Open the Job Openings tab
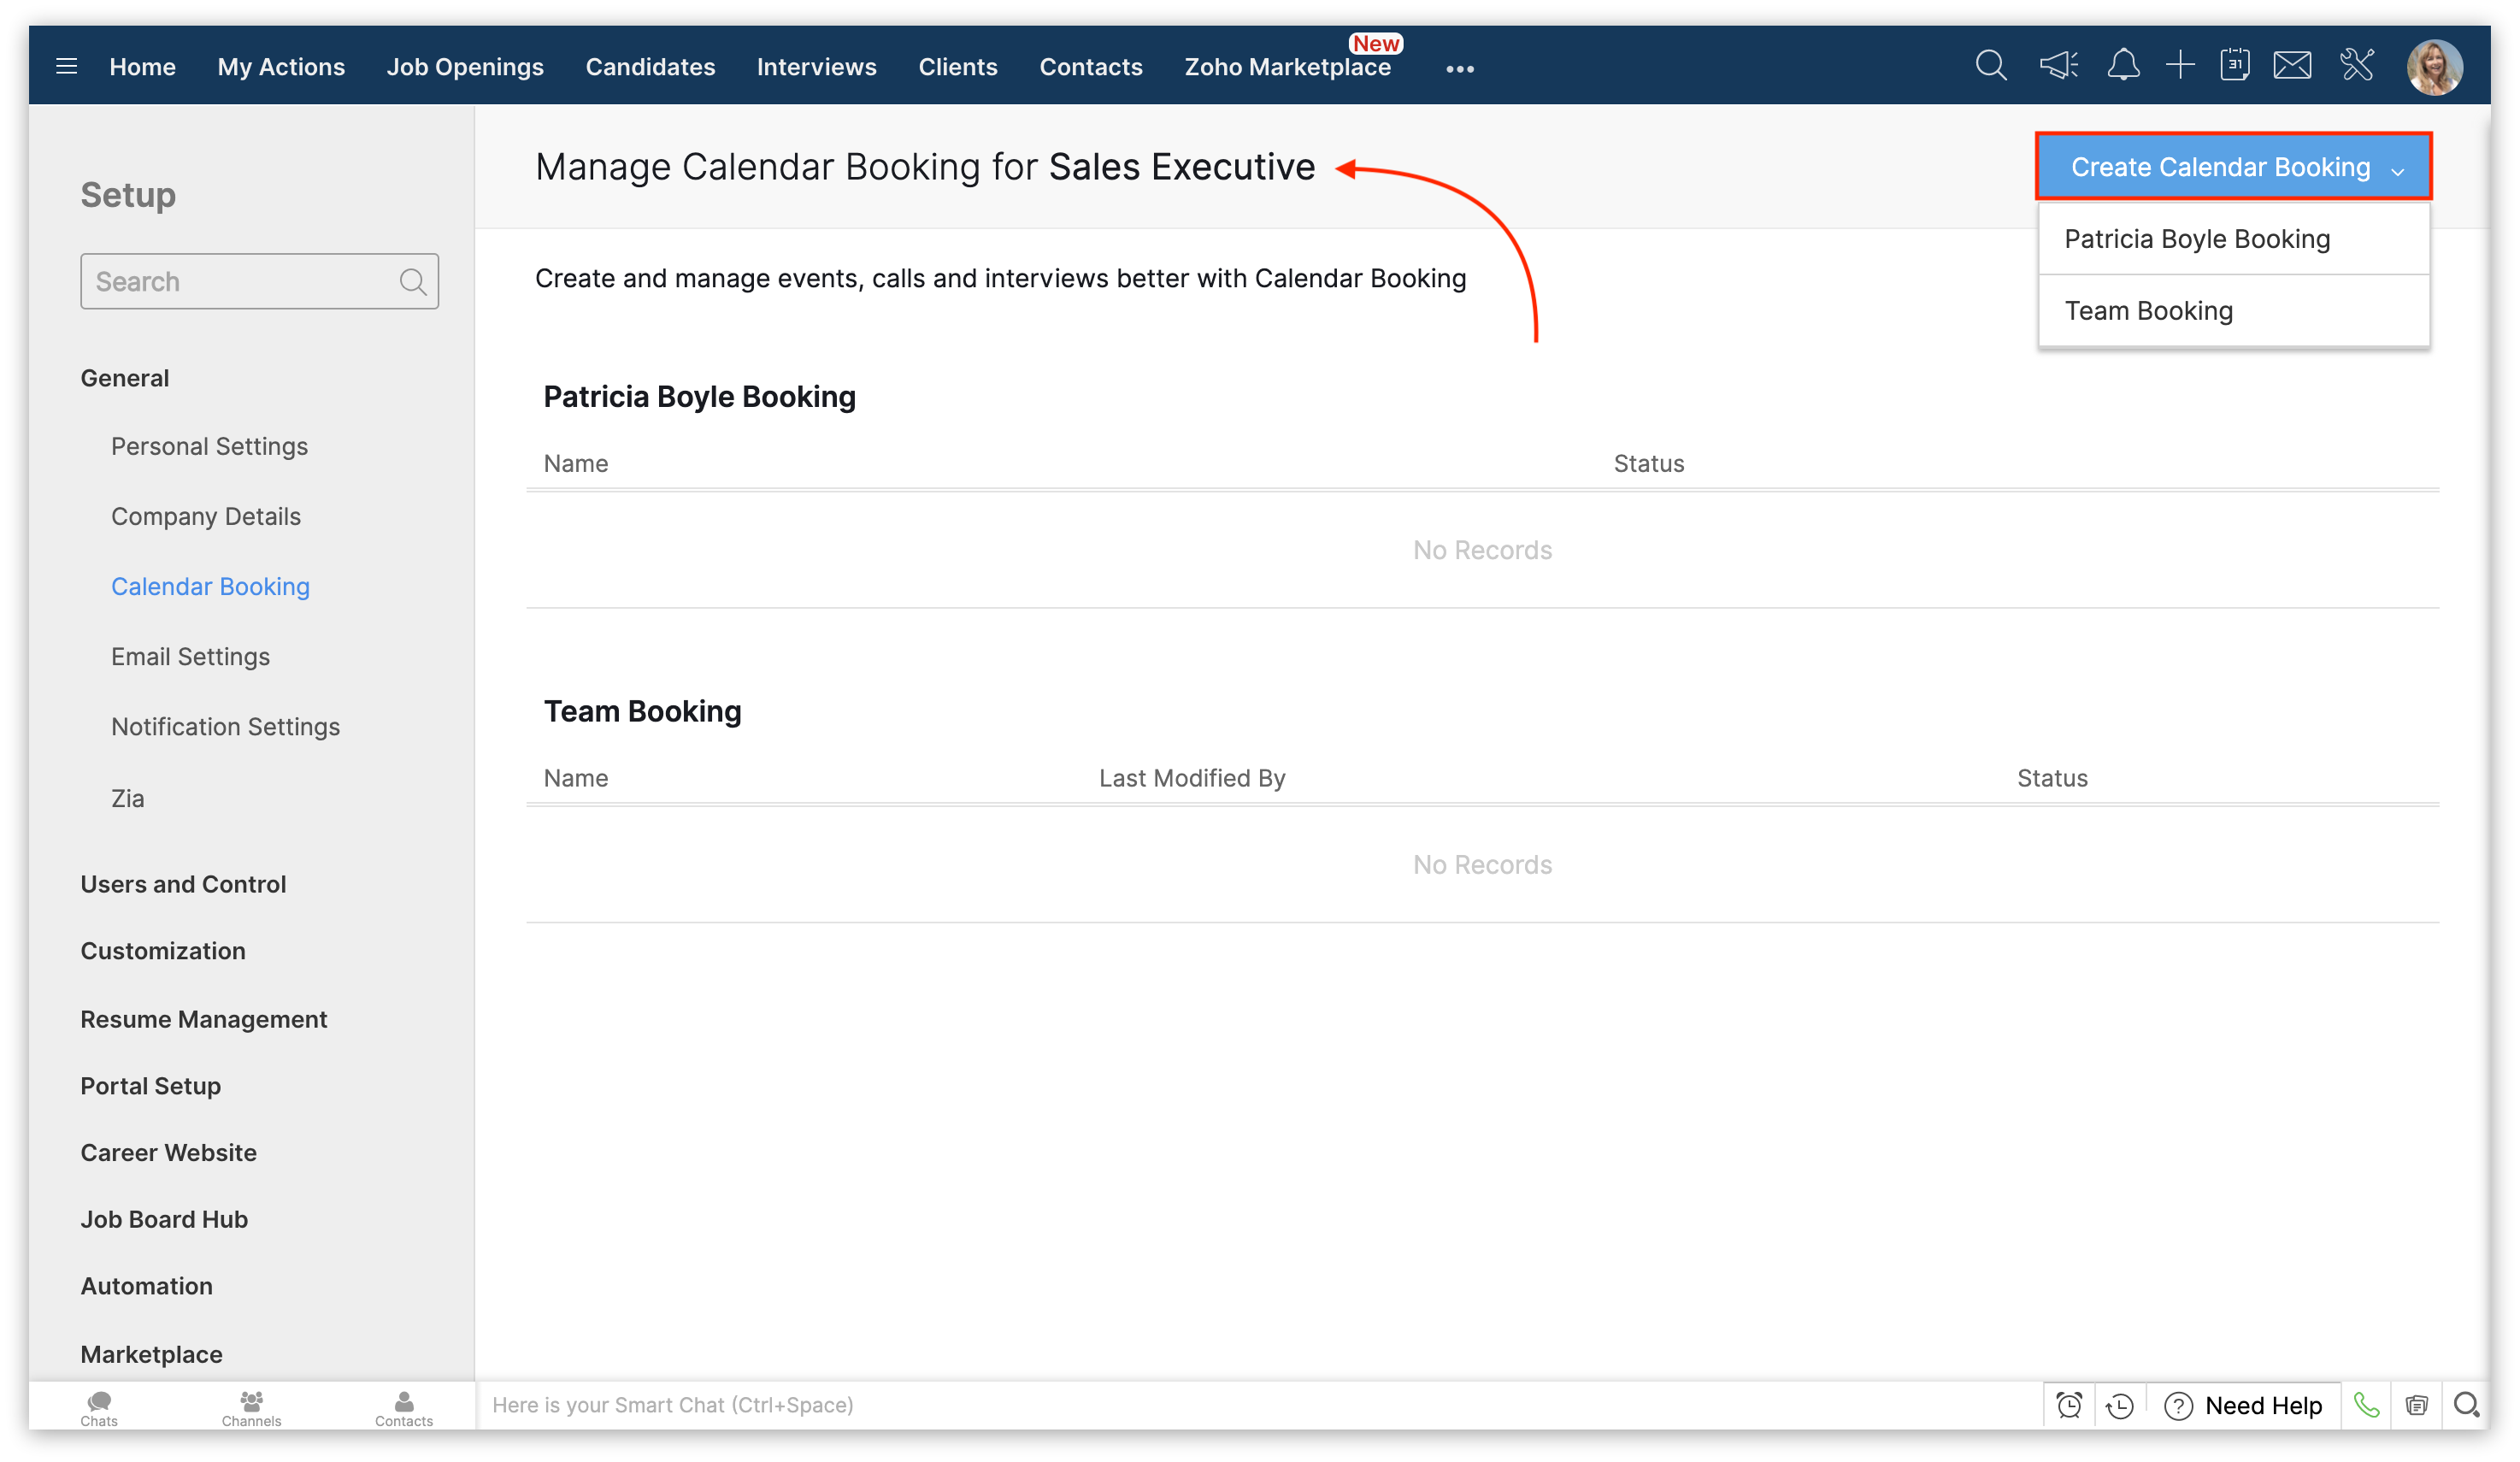The height and width of the screenshot is (1462, 2520). click(x=465, y=67)
